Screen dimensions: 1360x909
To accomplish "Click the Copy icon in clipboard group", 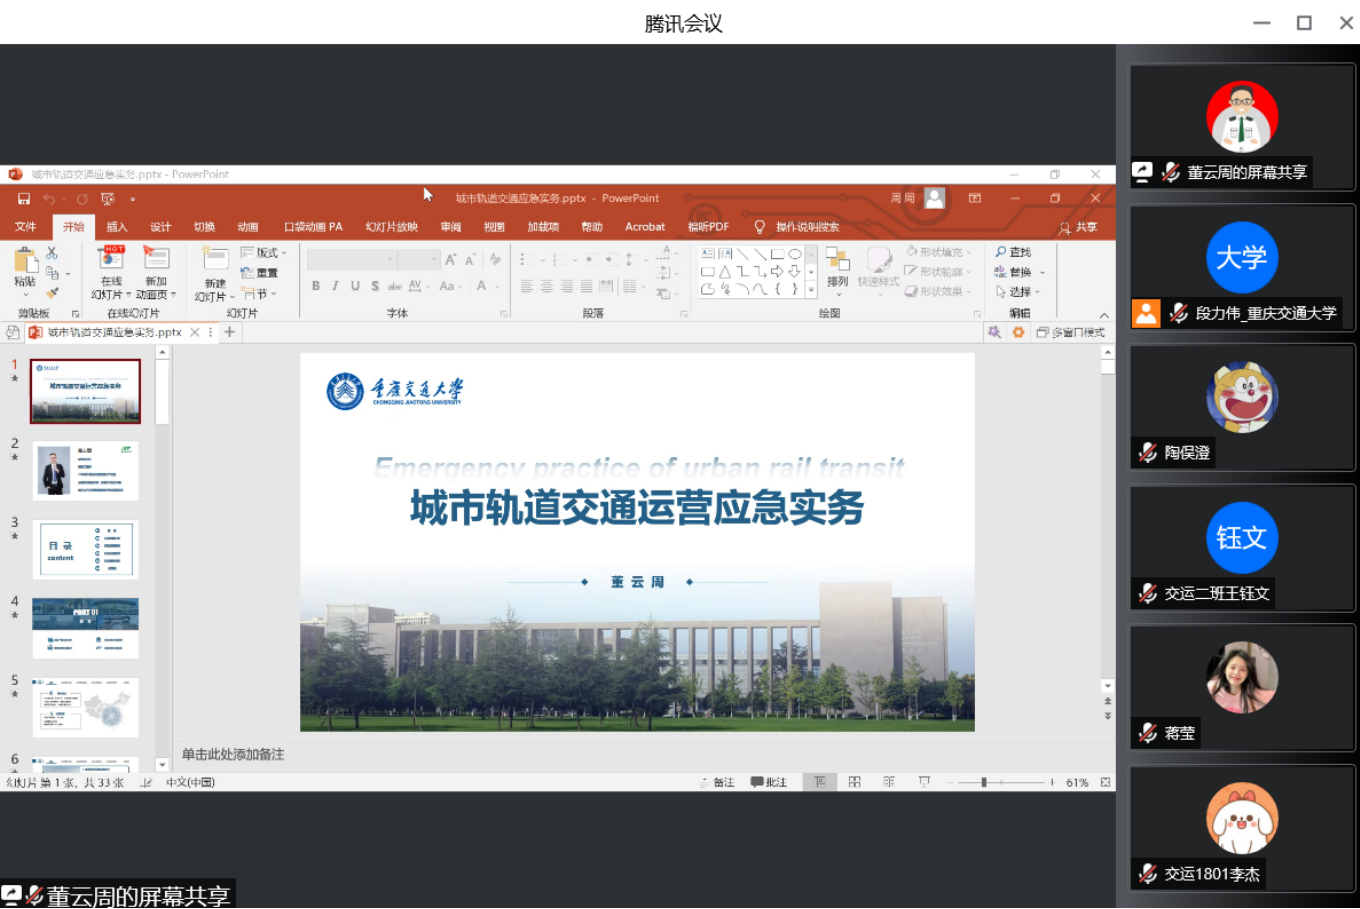I will point(53,273).
